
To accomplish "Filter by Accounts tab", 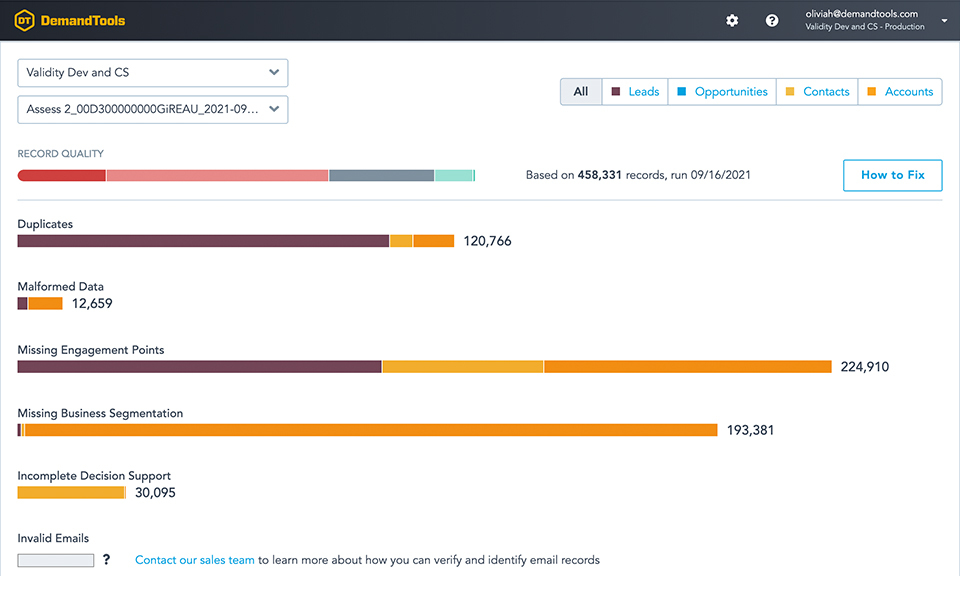I will click(900, 92).
